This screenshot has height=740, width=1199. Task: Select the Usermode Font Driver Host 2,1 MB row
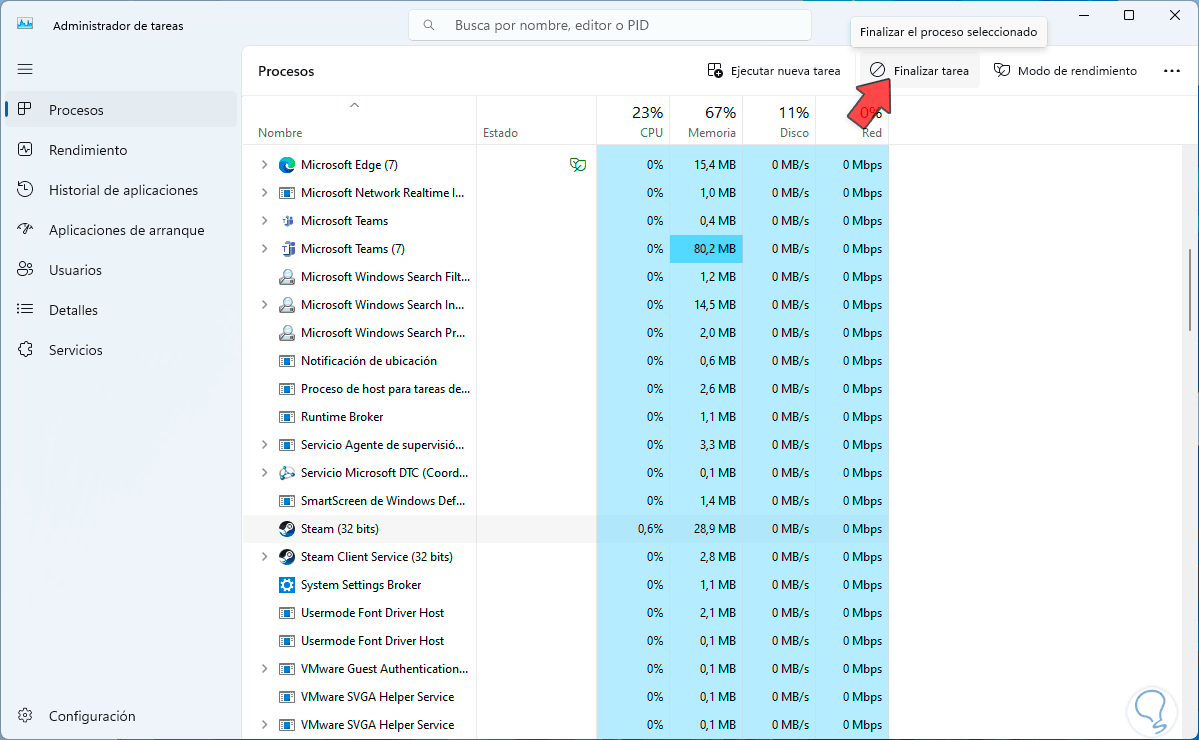point(565,612)
